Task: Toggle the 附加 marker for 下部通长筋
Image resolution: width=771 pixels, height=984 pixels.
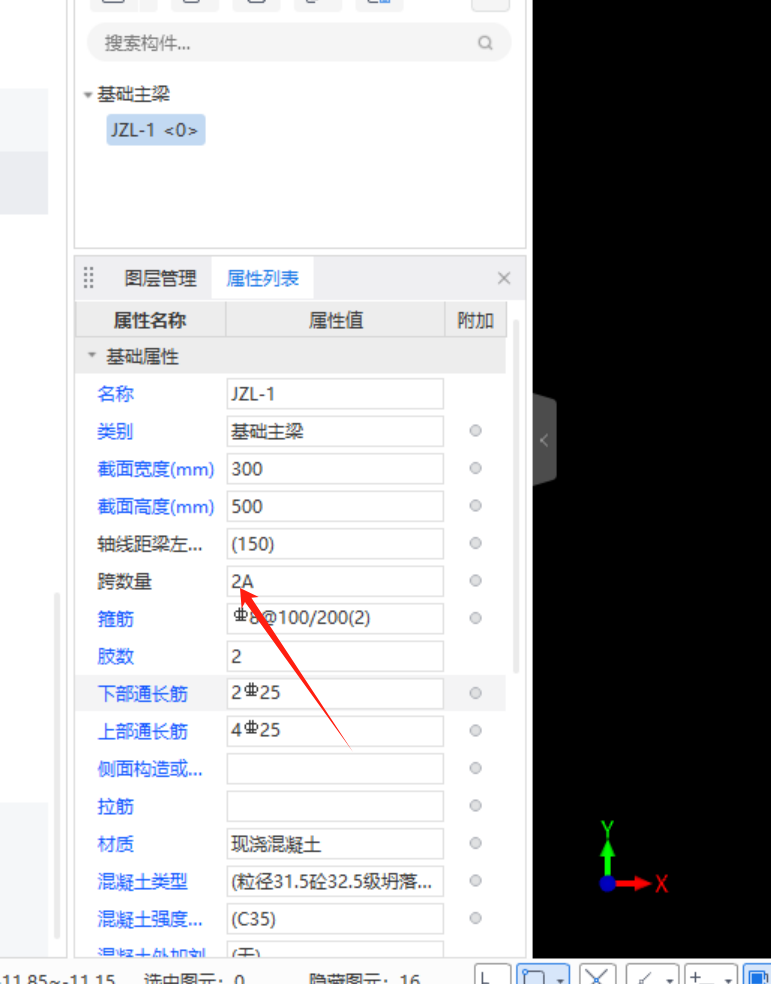Action: click(476, 693)
